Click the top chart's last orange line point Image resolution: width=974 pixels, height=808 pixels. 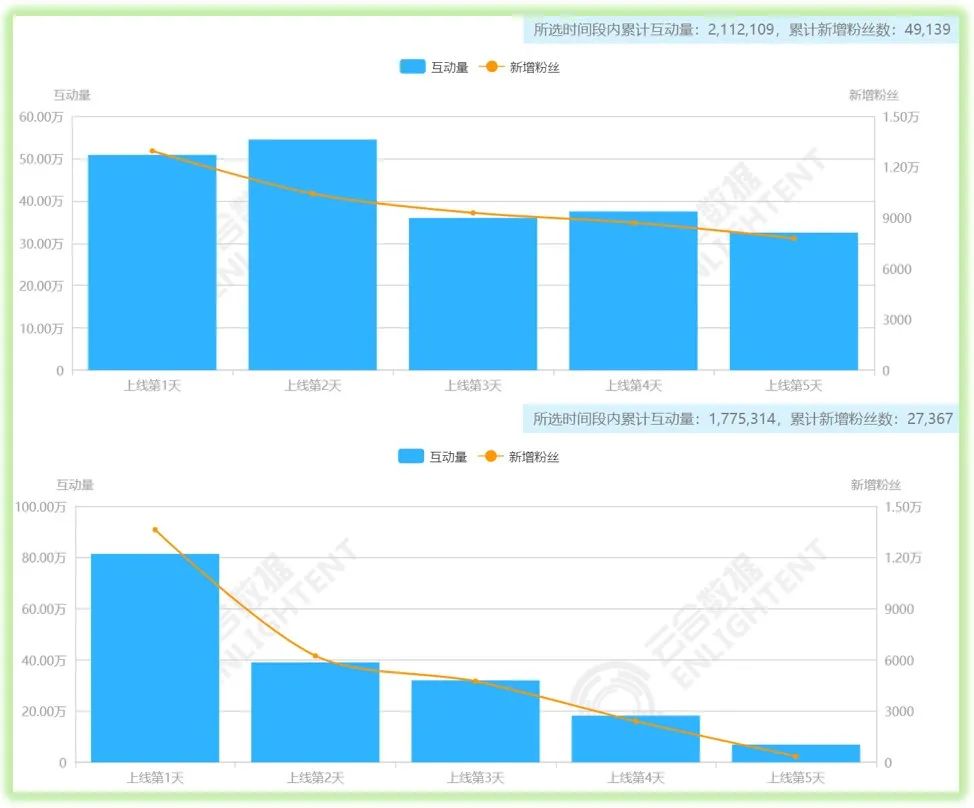click(794, 238)
